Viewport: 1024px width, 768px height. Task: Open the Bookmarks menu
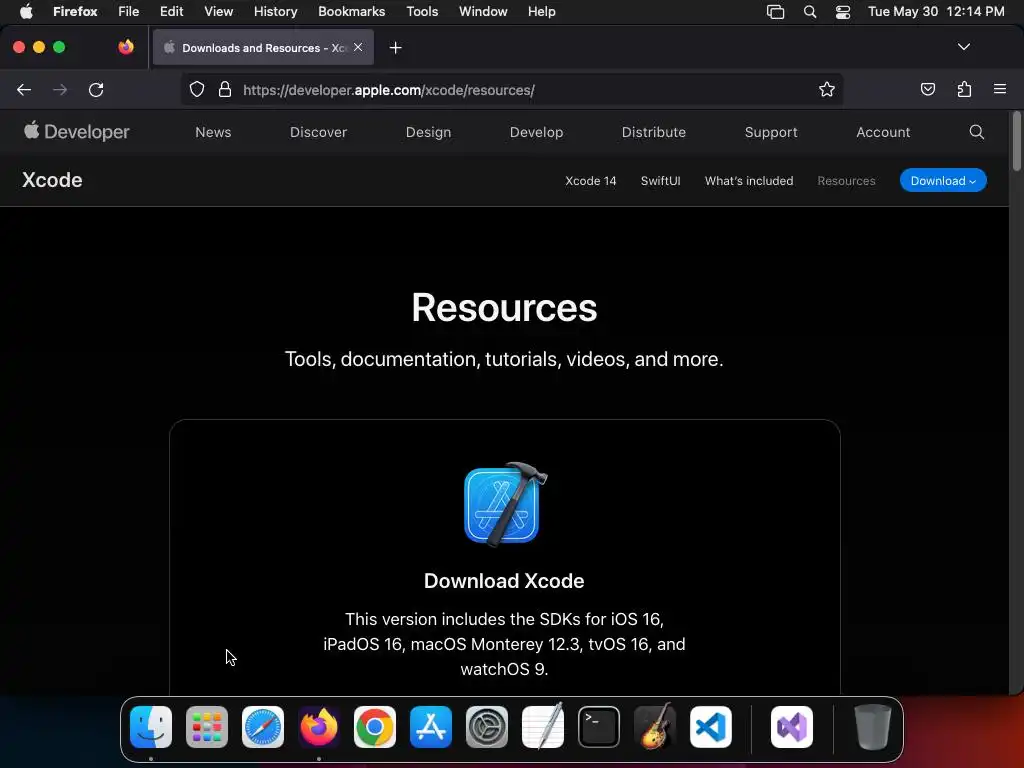pyautogui.click(x=351, y=11)
